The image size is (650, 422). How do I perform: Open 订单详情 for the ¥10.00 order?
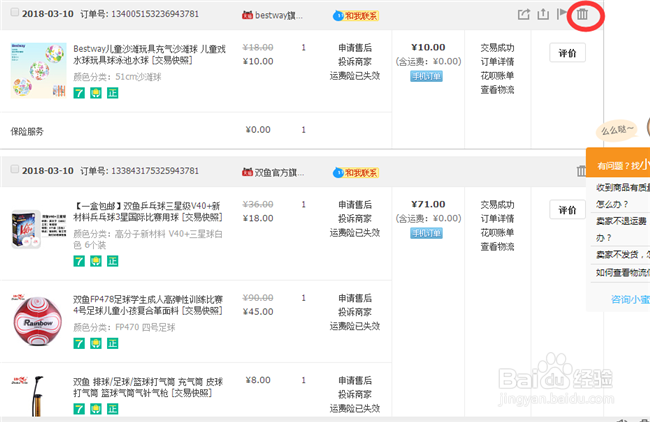(x=497, y=62)
